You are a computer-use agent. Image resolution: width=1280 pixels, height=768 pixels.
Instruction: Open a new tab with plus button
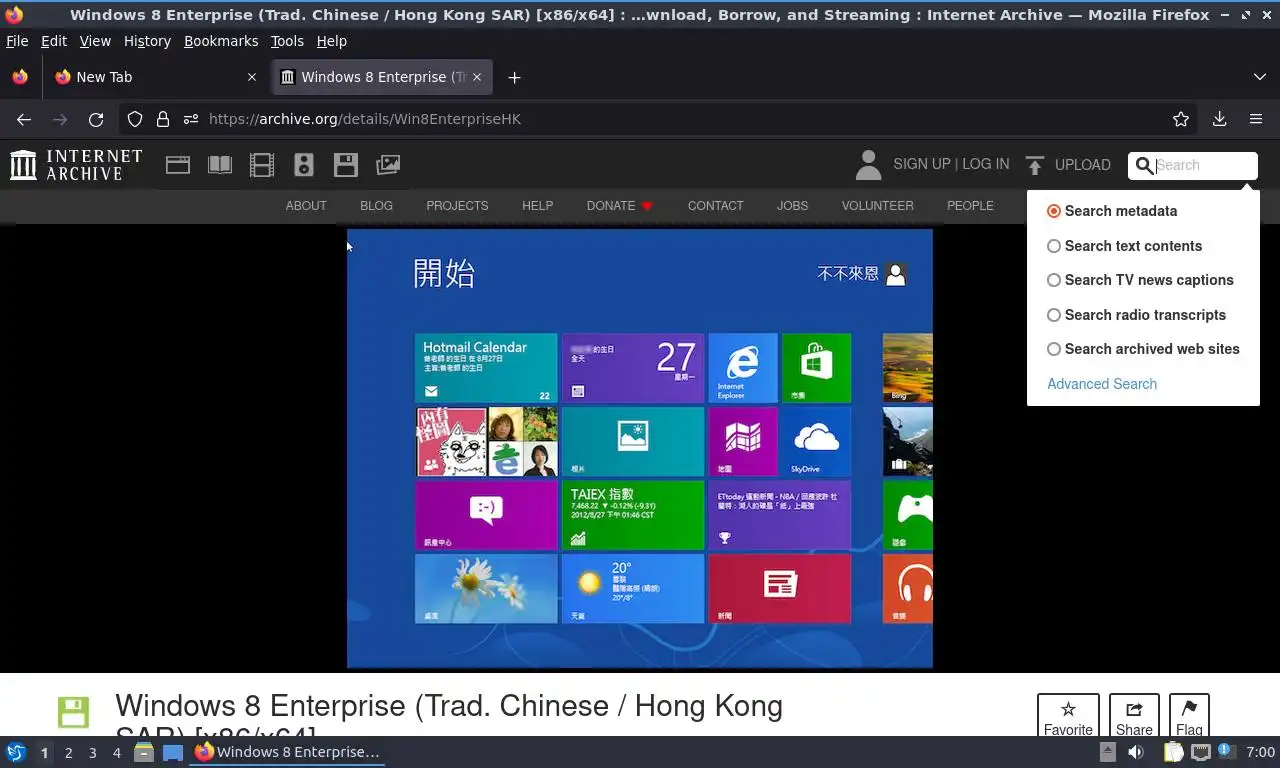coord(514,77)
